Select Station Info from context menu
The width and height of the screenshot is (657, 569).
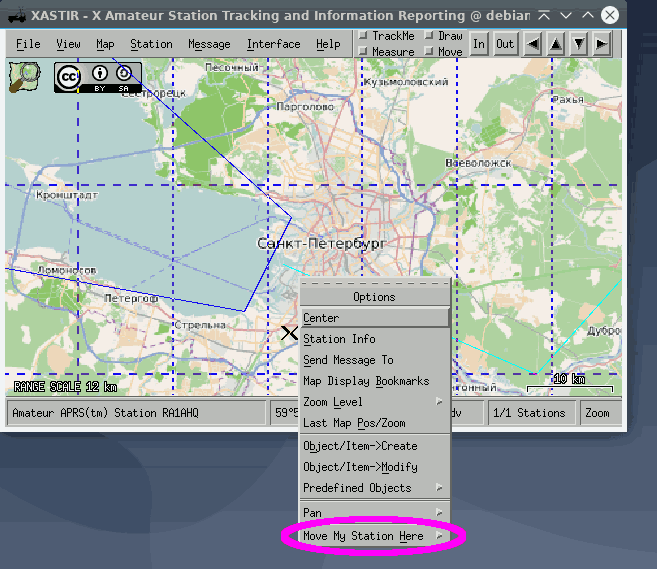tap(375, 339)
